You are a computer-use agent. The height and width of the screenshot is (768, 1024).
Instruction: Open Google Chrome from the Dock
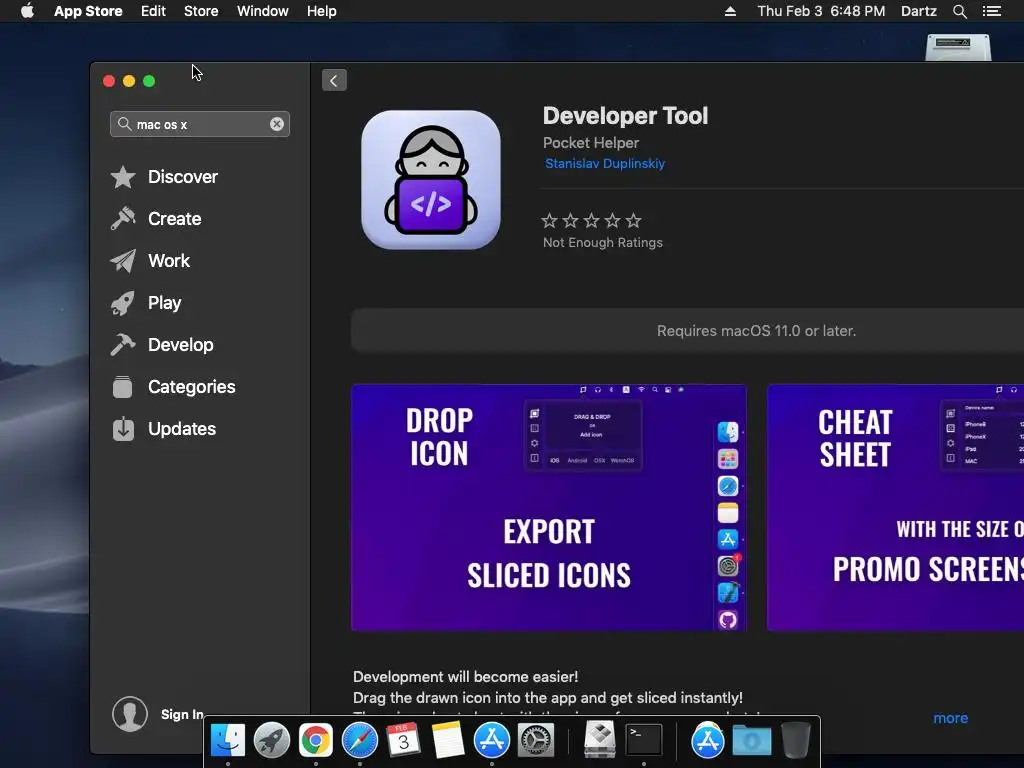click(x=315, y=740)
